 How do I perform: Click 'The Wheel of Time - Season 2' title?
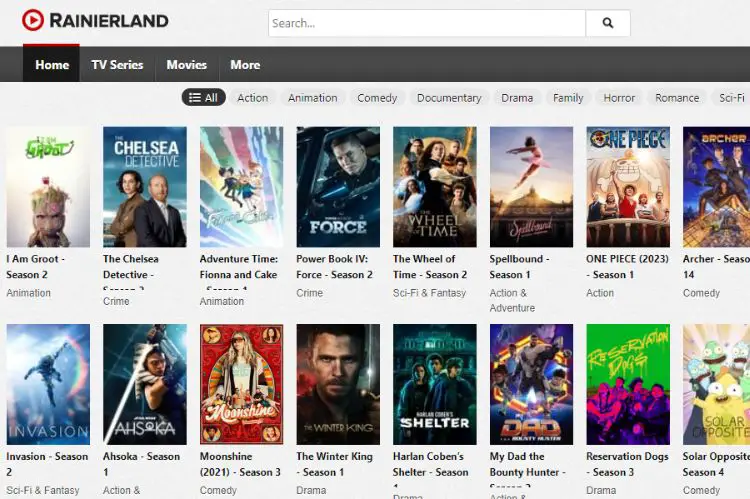[x=430, y=266]
